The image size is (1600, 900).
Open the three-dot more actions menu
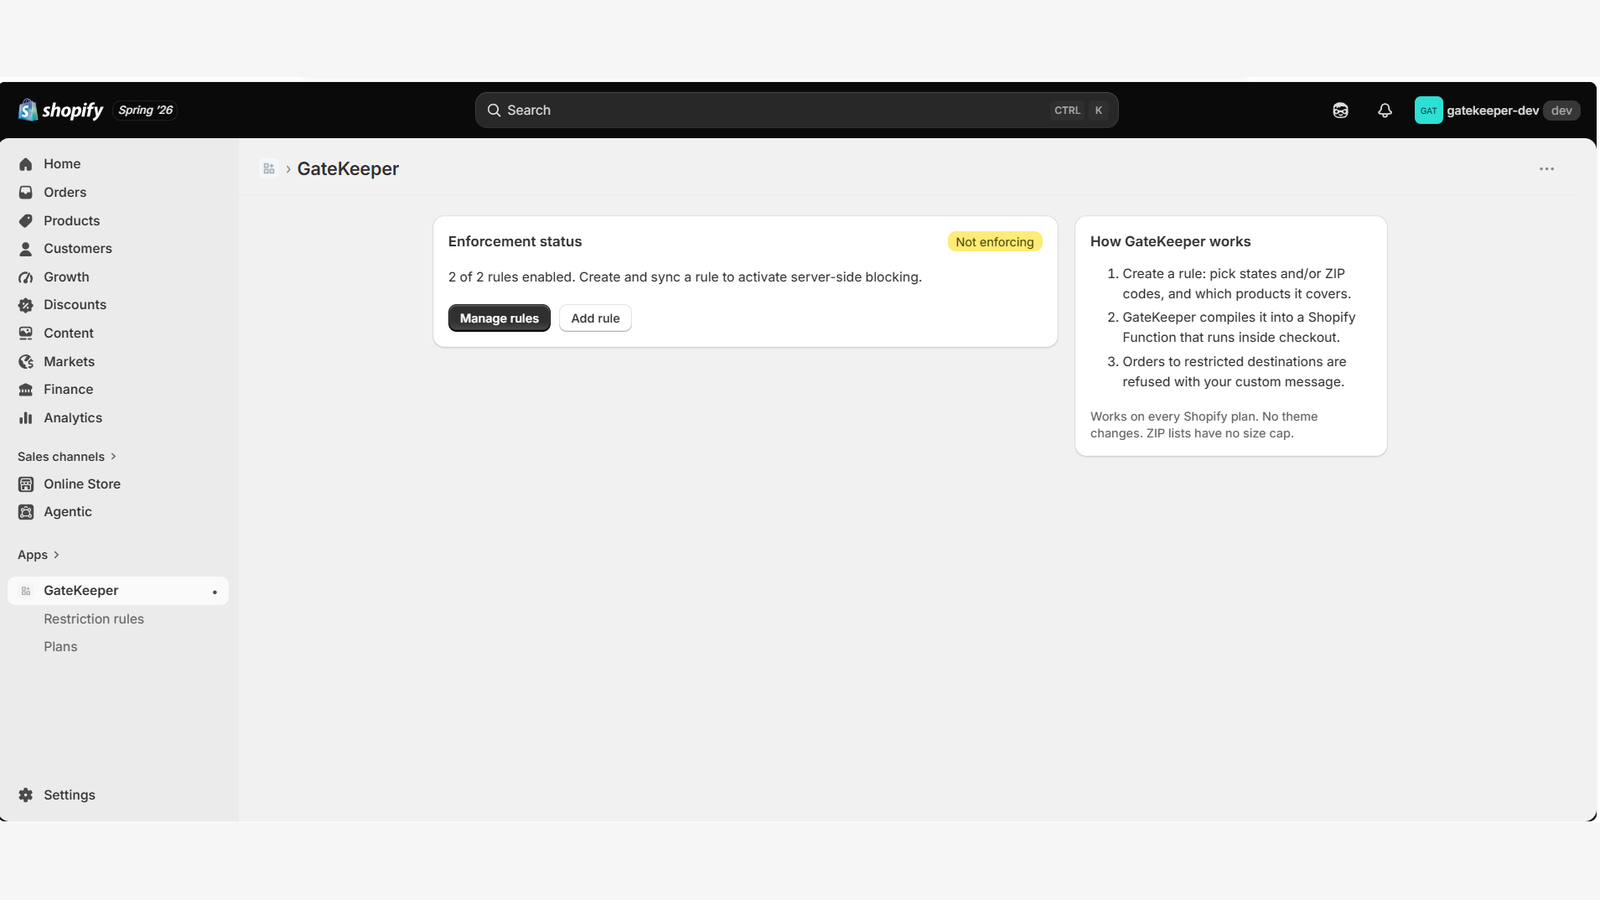(1547, 169)
